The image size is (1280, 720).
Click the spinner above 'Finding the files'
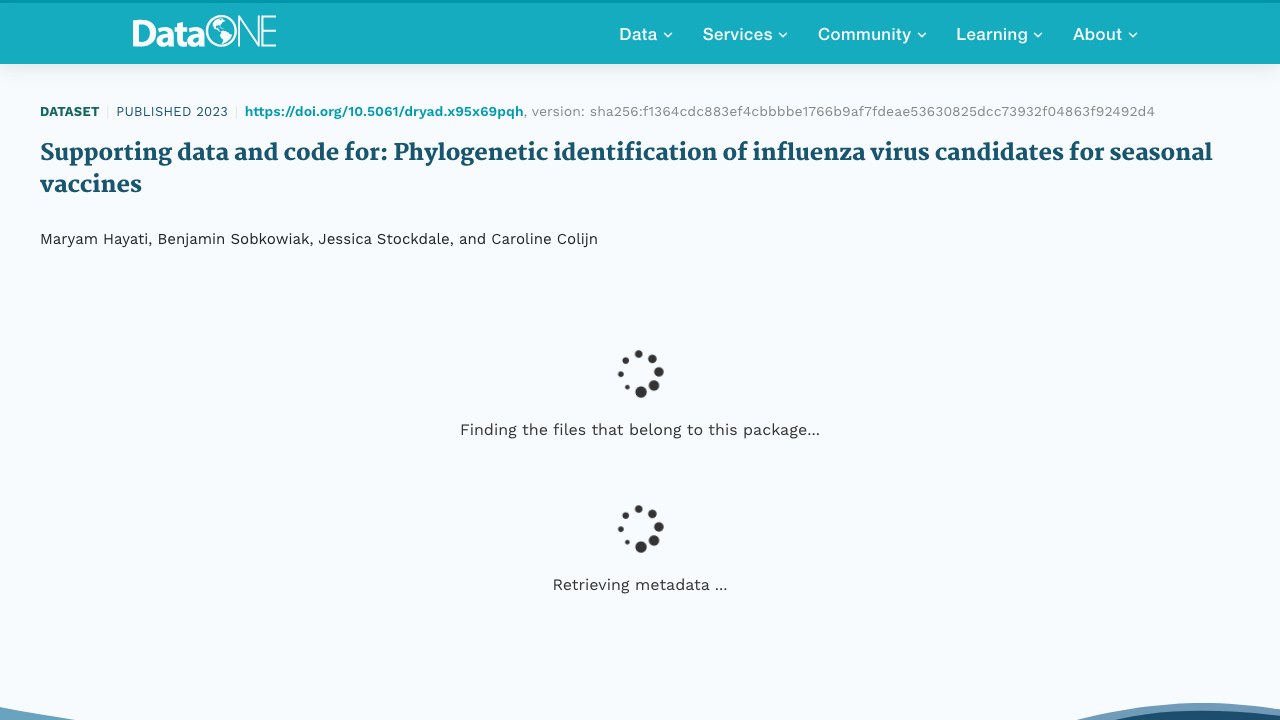point(640,374)
